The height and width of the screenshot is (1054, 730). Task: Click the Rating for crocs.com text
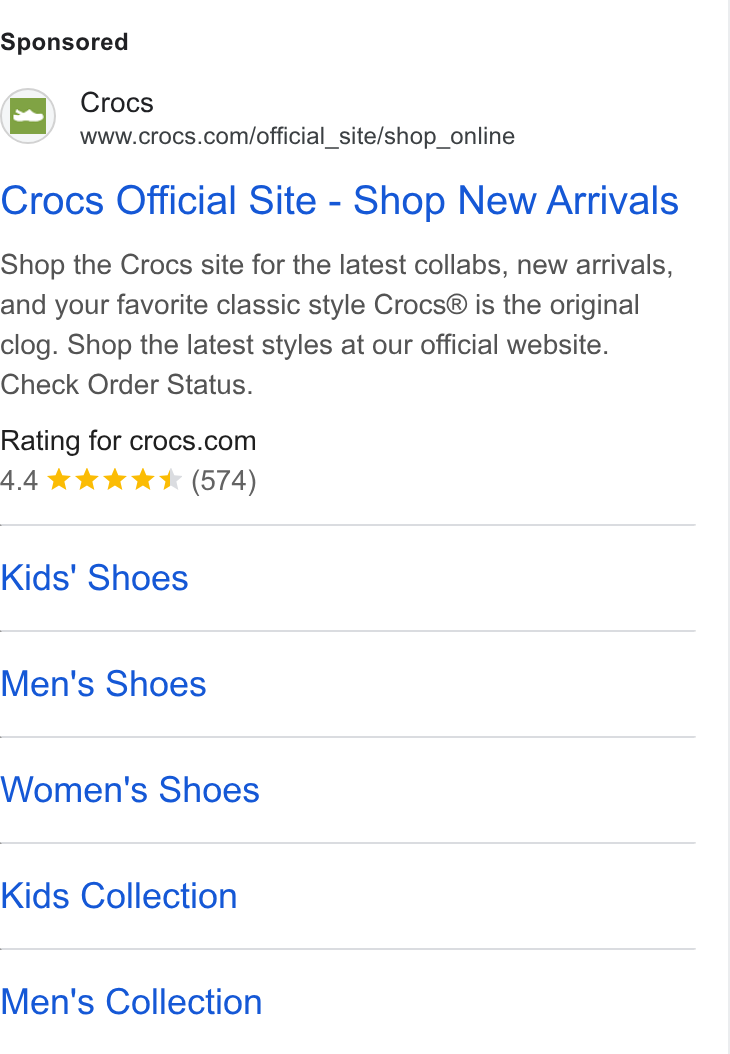[x=128, y=441]
